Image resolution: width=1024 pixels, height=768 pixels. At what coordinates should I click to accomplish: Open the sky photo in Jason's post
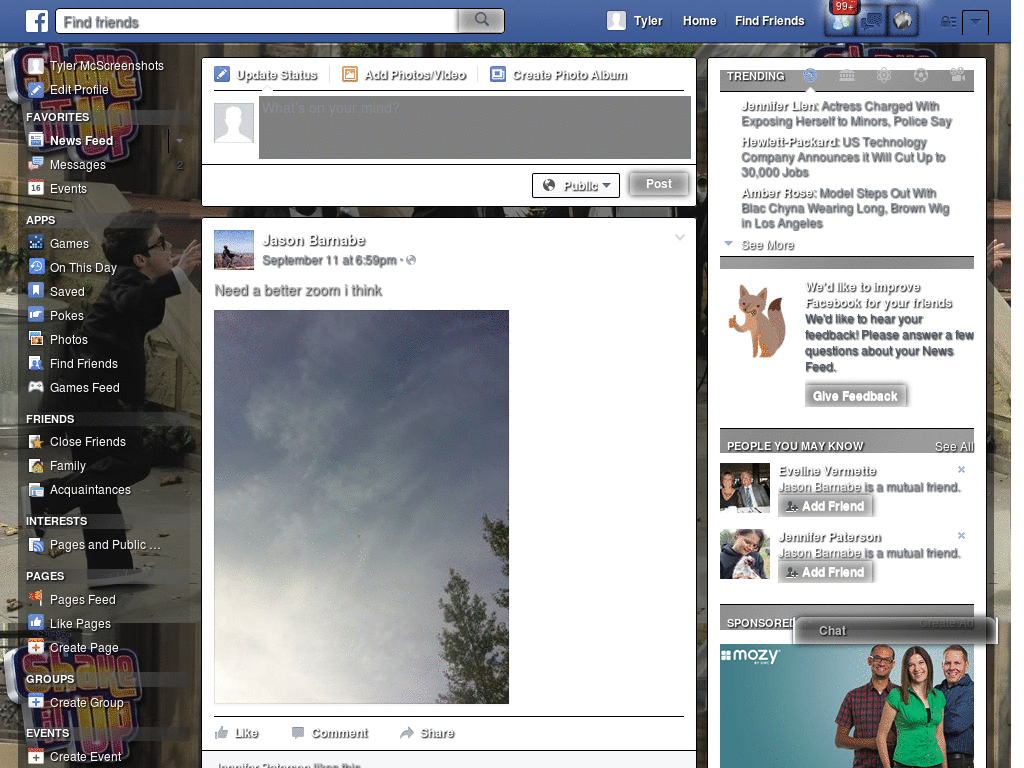[361, 507]
